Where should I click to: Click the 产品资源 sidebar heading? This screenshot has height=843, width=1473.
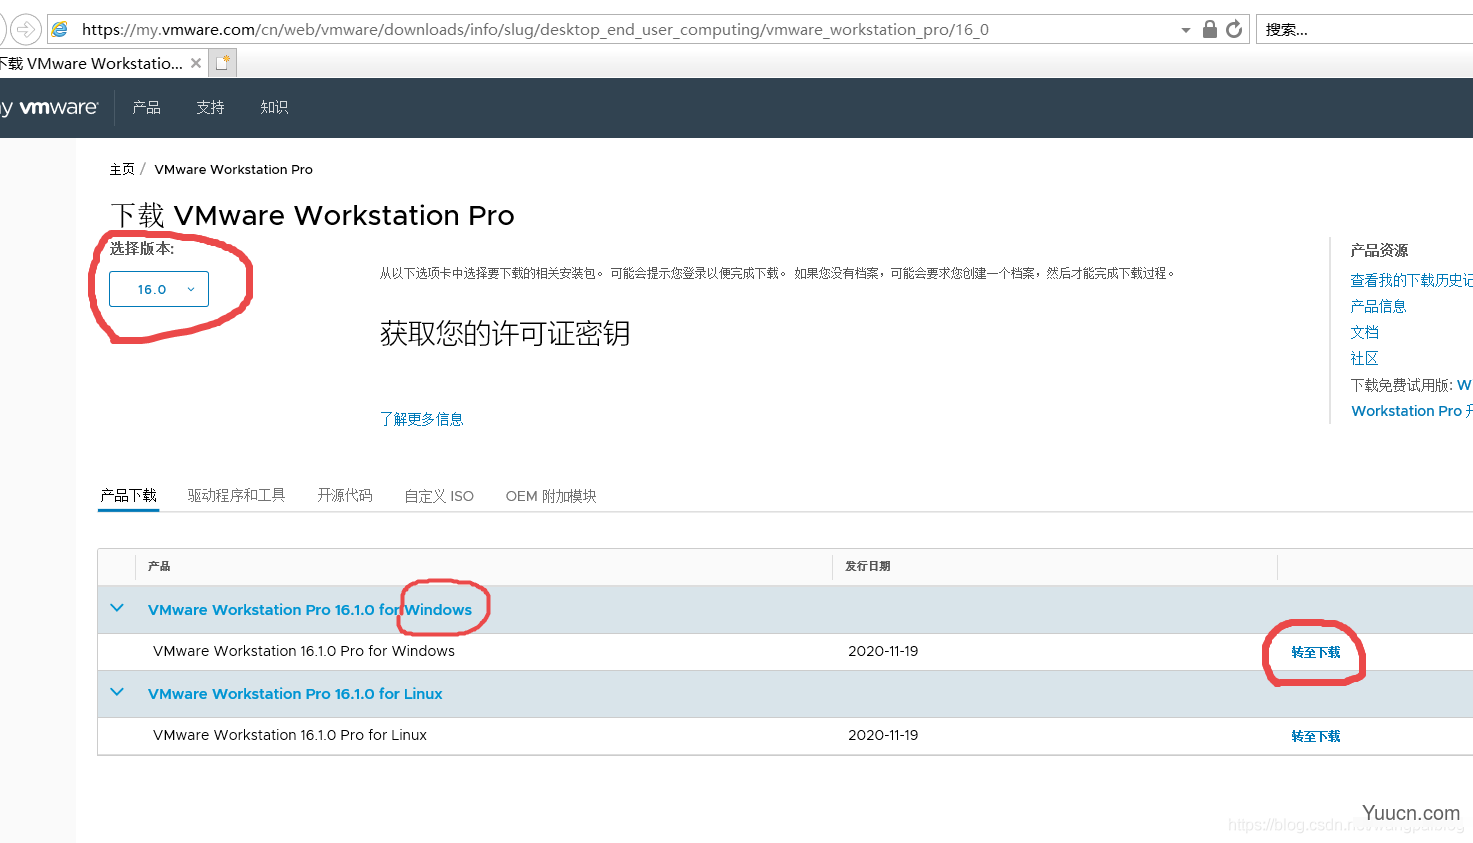pyautogui.click(x=1379, y=250)
